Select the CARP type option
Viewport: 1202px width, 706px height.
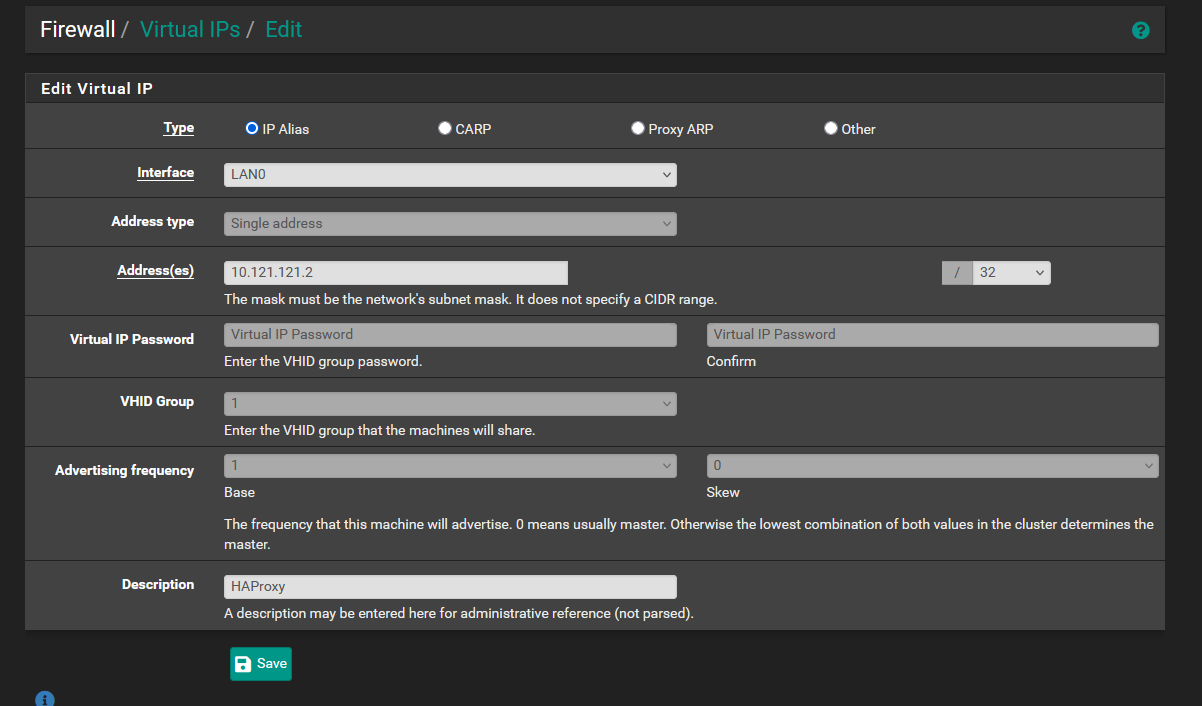(445, 128)
